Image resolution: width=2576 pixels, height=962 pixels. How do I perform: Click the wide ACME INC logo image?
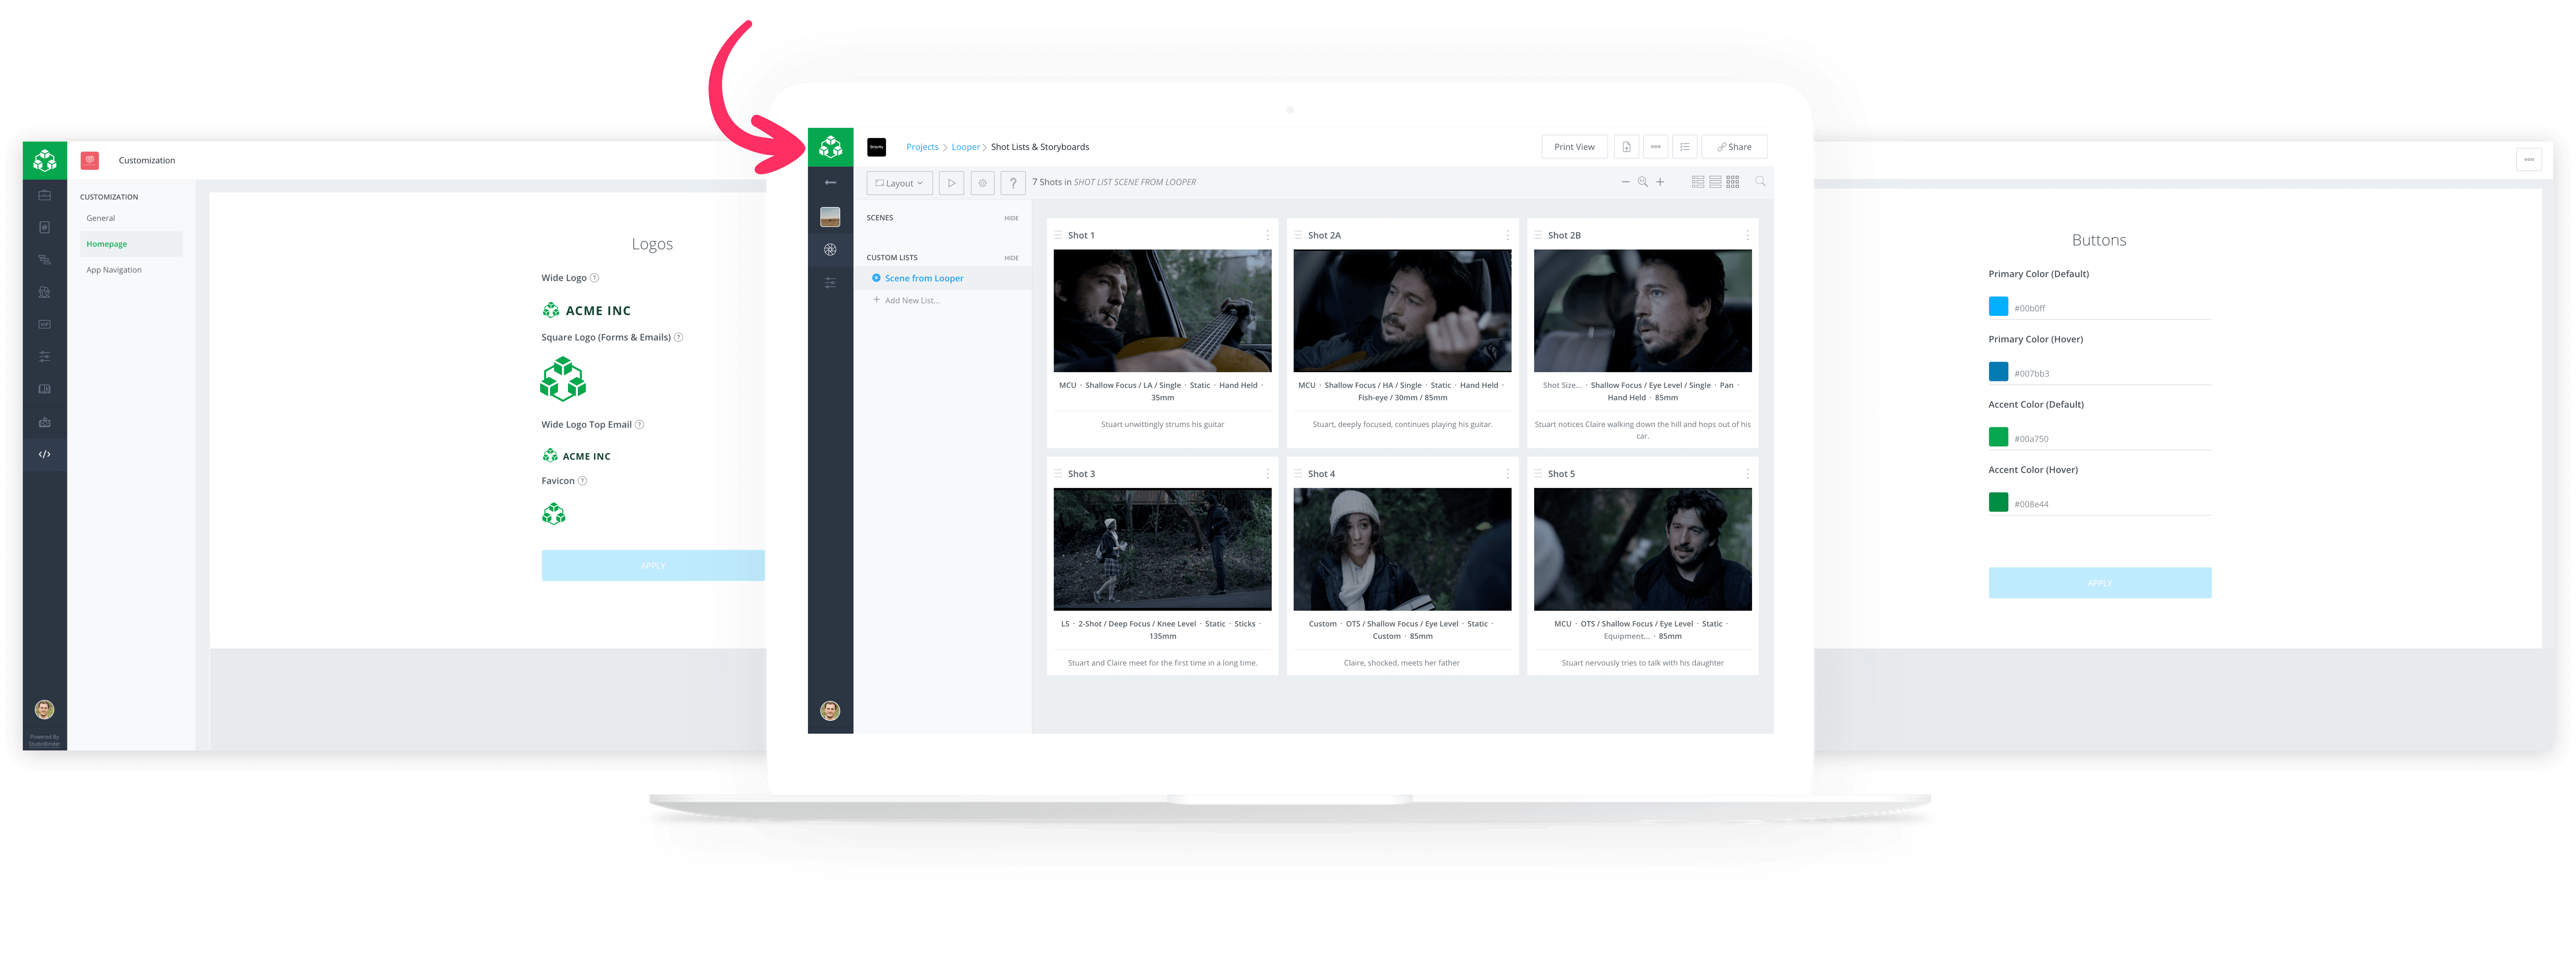587,311
